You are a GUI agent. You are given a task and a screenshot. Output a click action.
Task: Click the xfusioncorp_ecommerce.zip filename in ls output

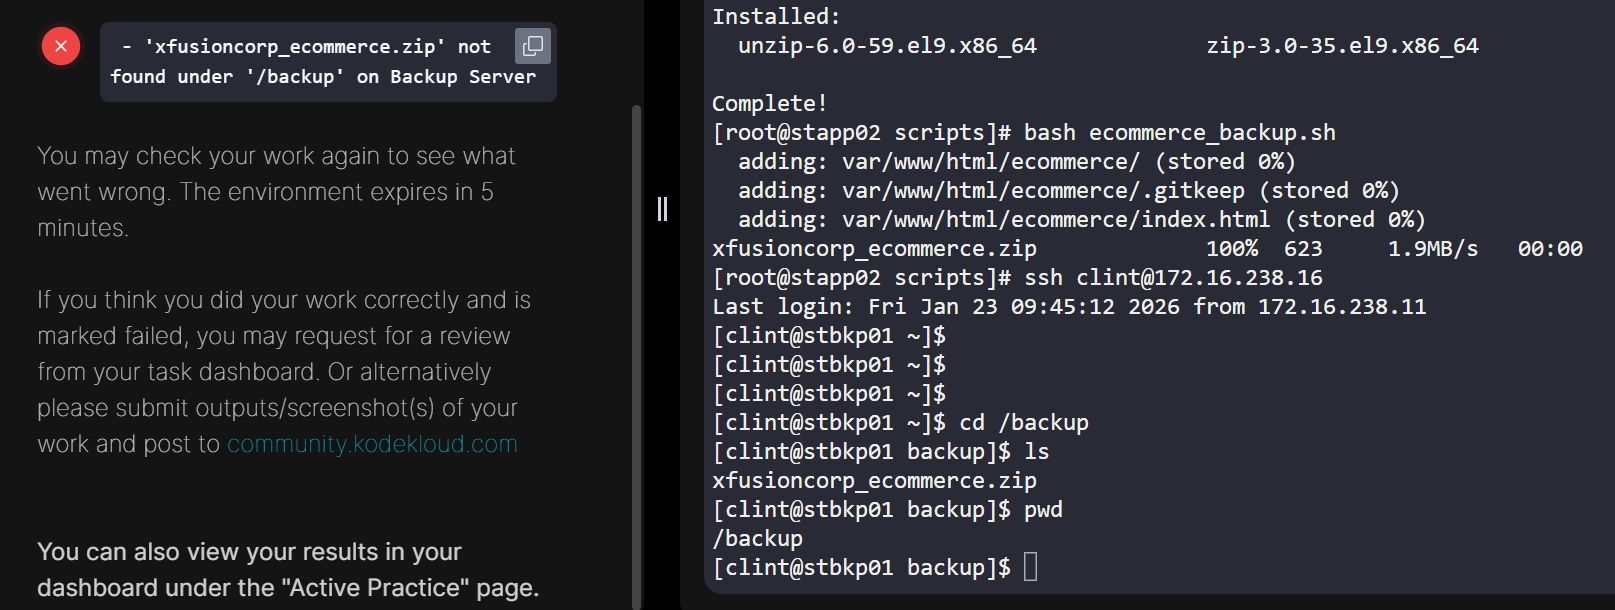(874, 480)
